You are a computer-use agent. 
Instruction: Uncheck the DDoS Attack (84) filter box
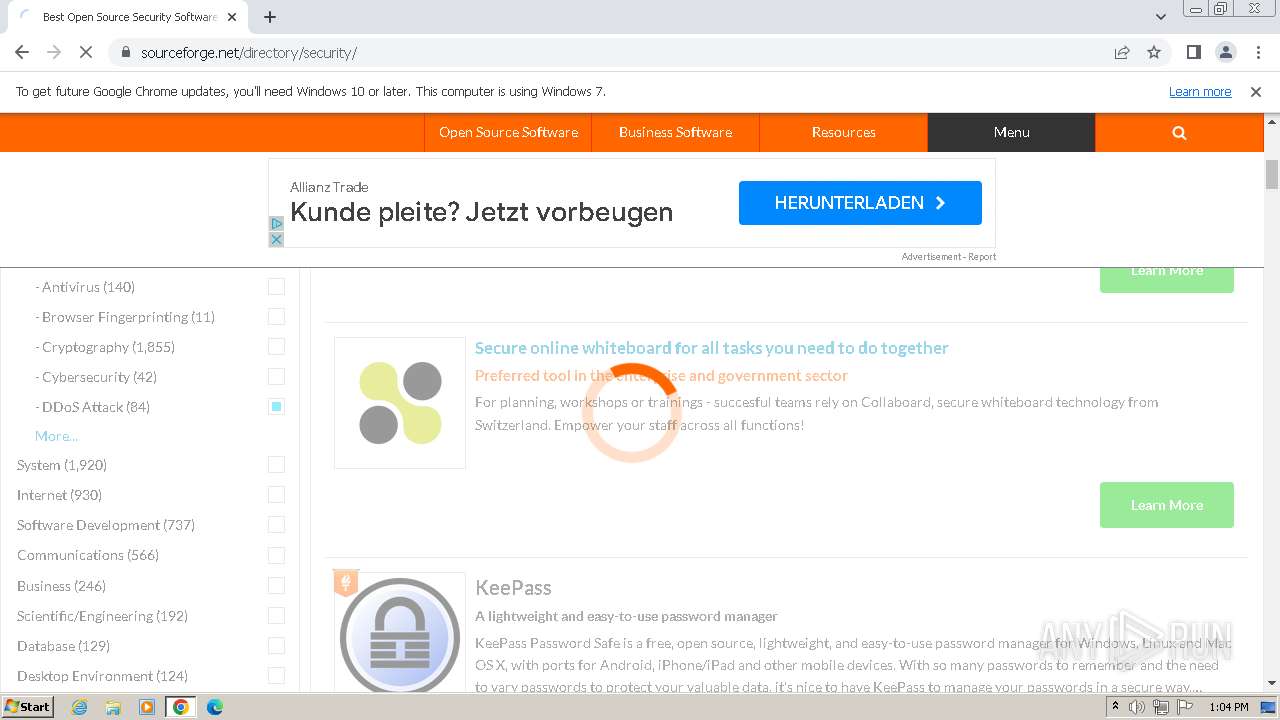(x=277, y=407)
